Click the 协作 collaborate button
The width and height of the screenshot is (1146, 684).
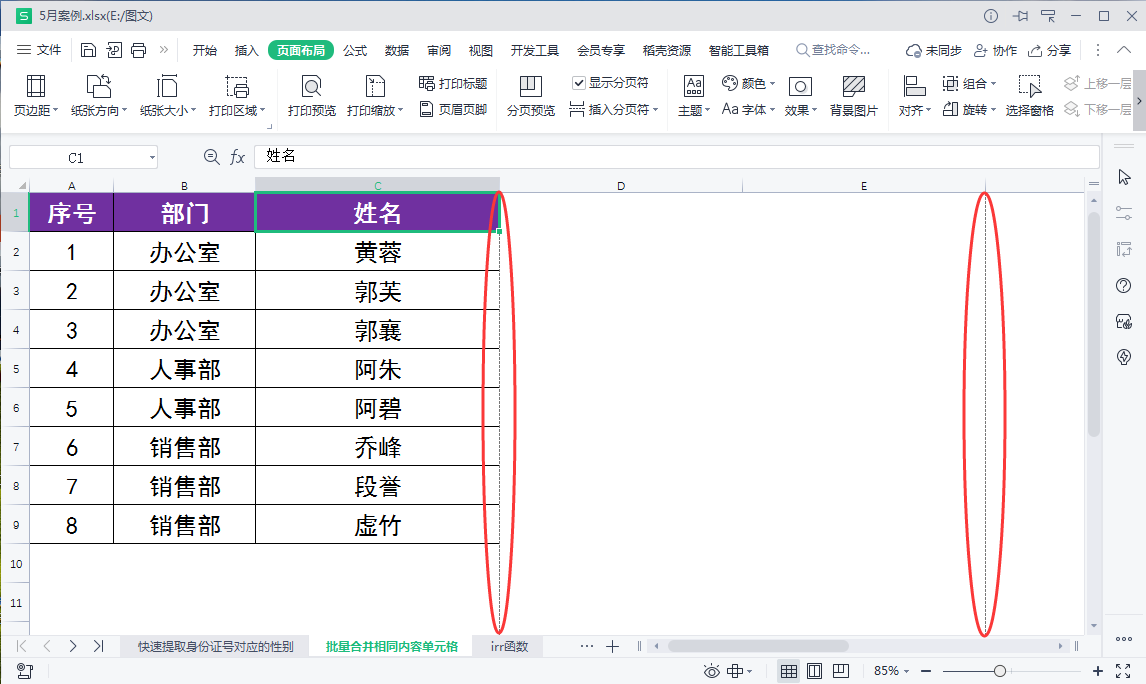(995, 50)
